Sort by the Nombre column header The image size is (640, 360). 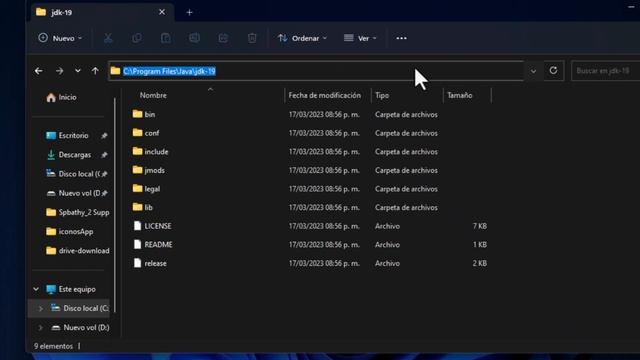pyautogui.click(x=153, y=95)
